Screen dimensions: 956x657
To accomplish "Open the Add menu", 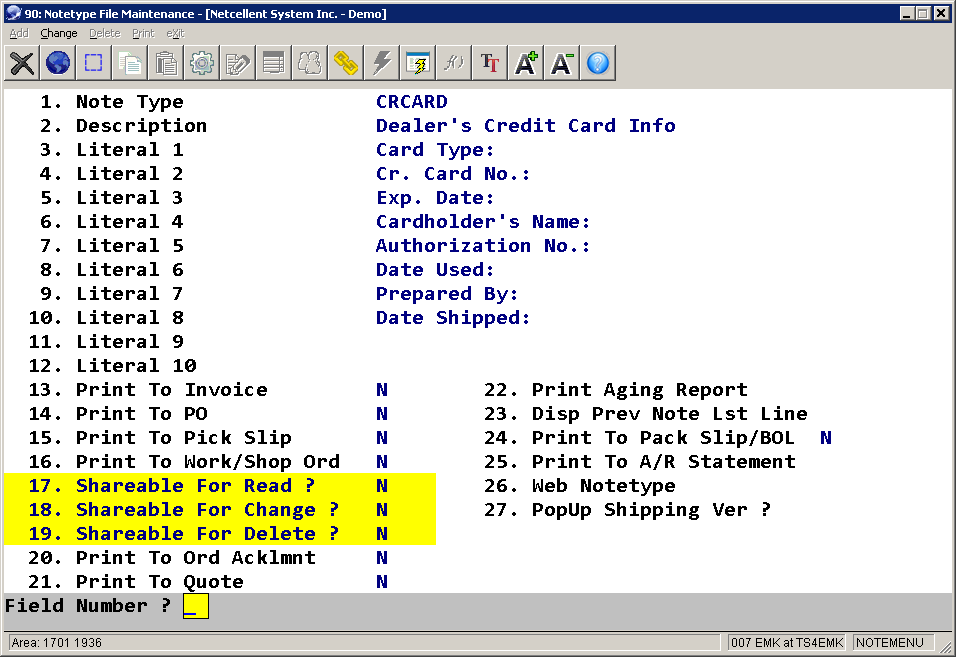I will 19,33.
